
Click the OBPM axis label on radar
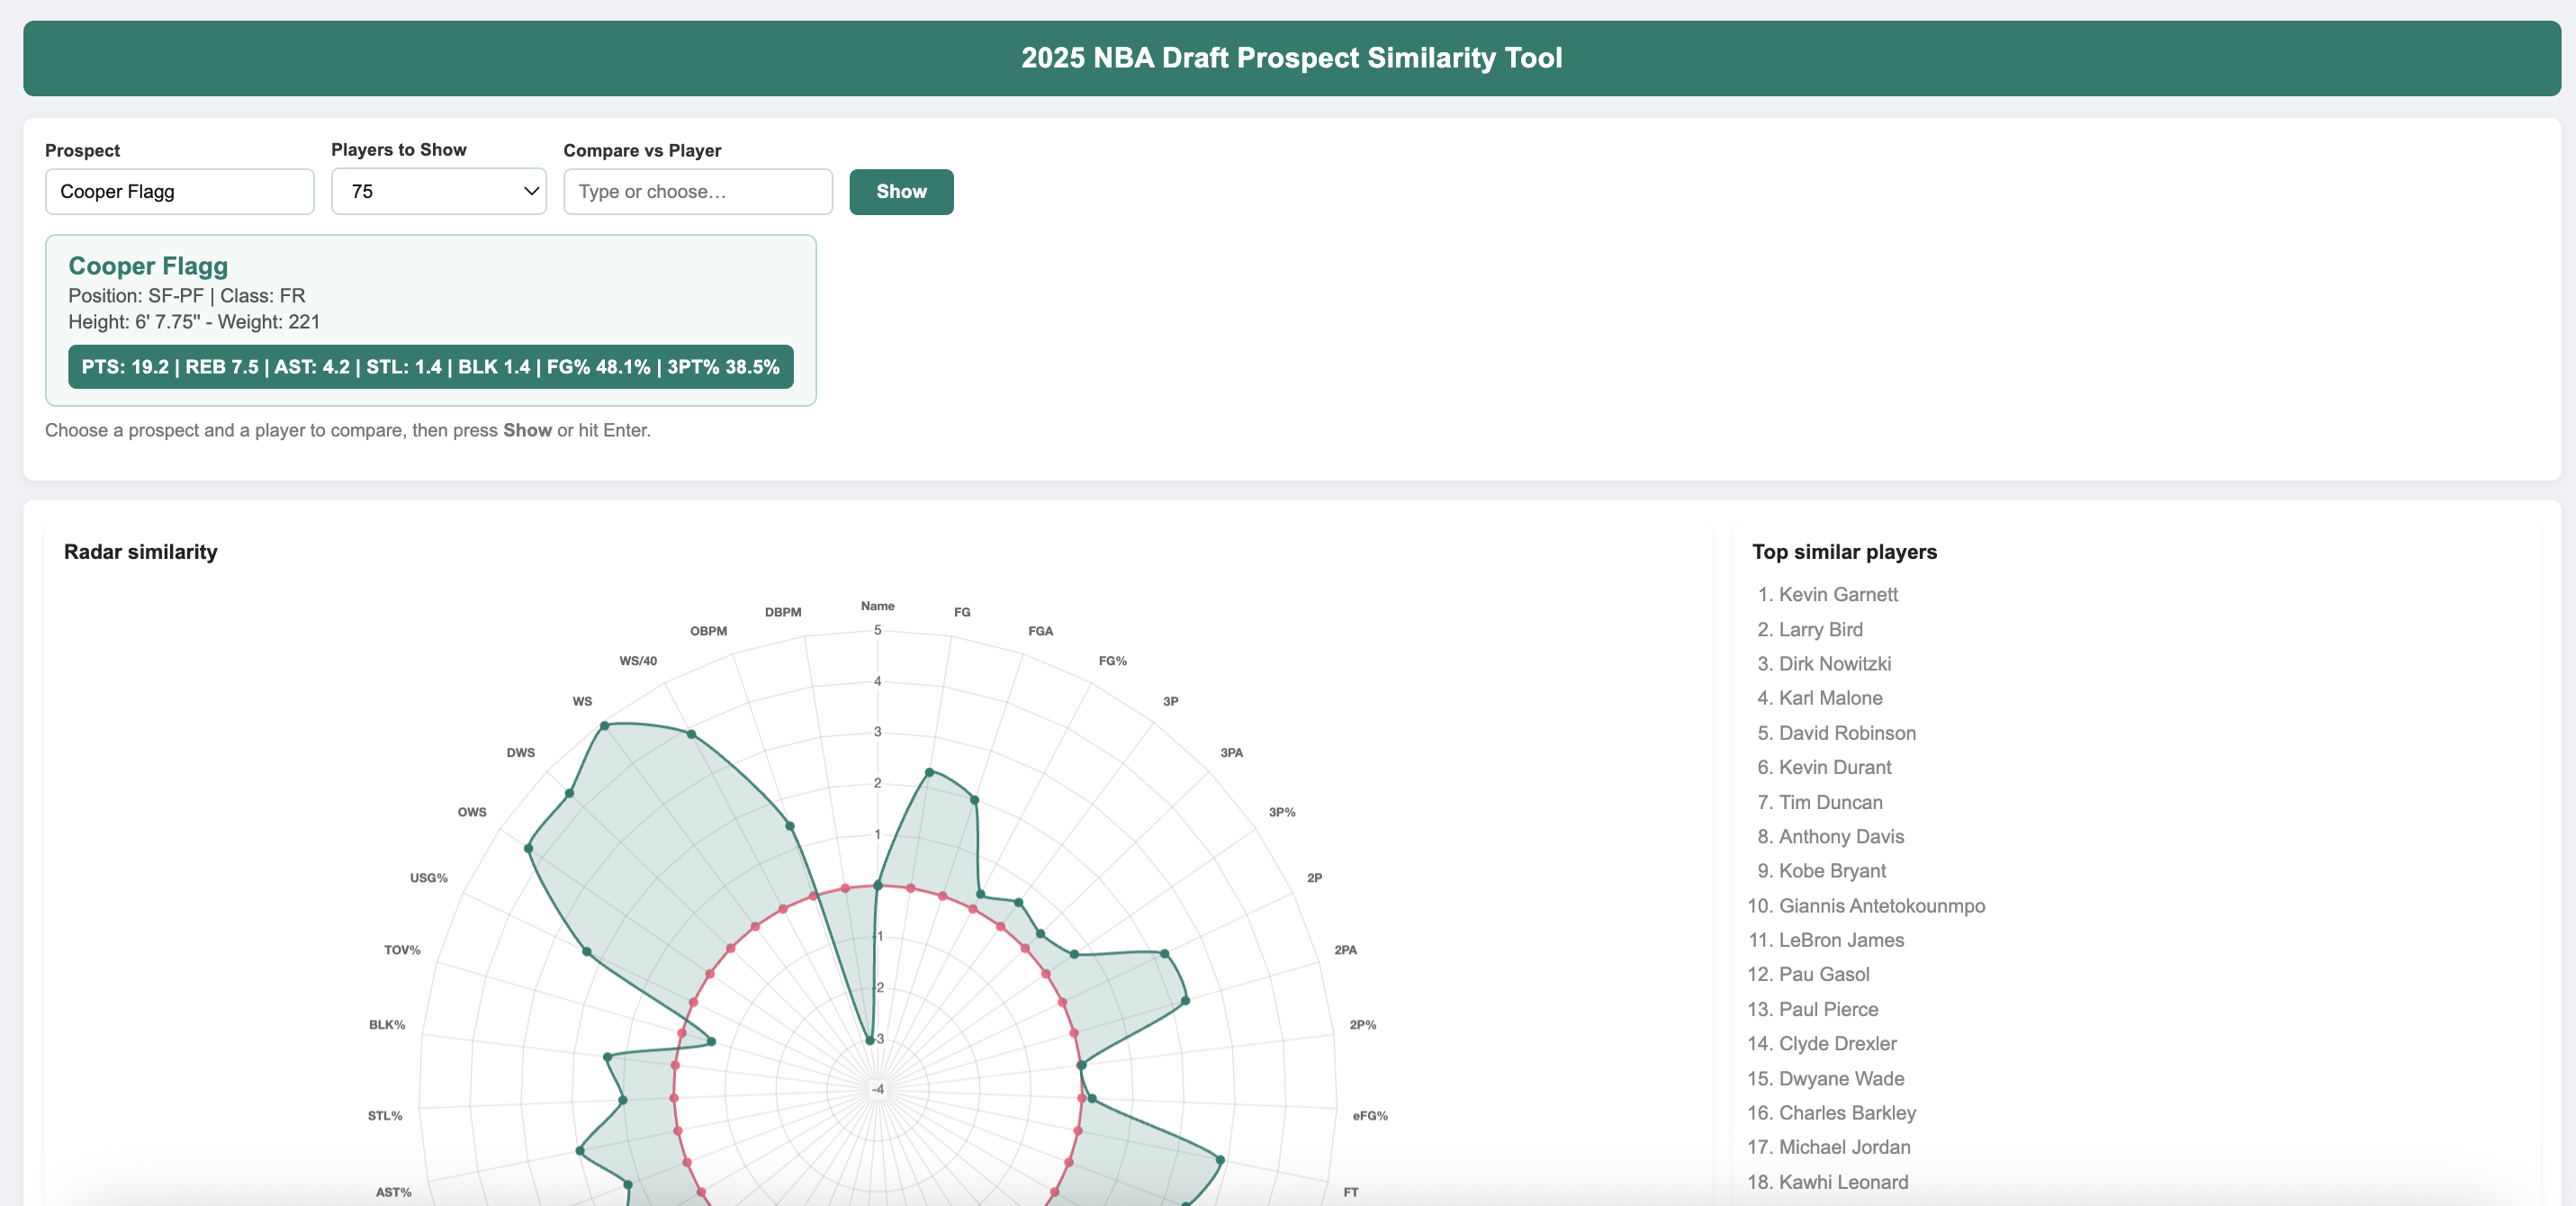click(x=708, y=631)
